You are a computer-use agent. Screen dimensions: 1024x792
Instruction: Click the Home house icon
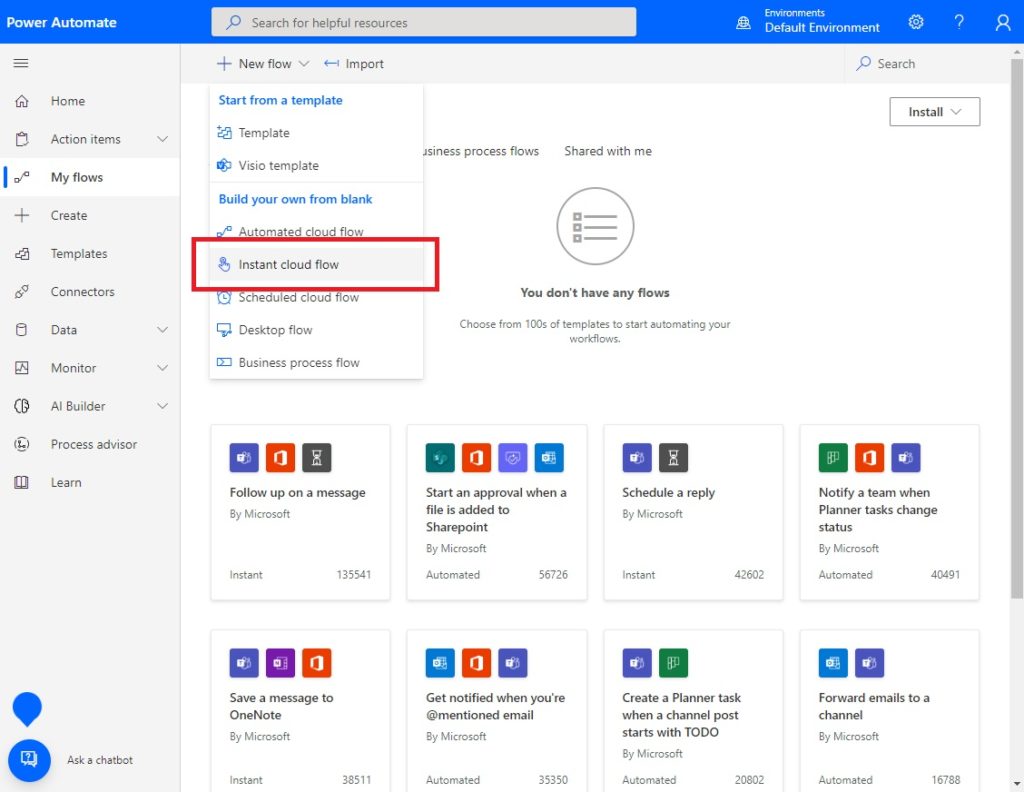click(22, 101)
